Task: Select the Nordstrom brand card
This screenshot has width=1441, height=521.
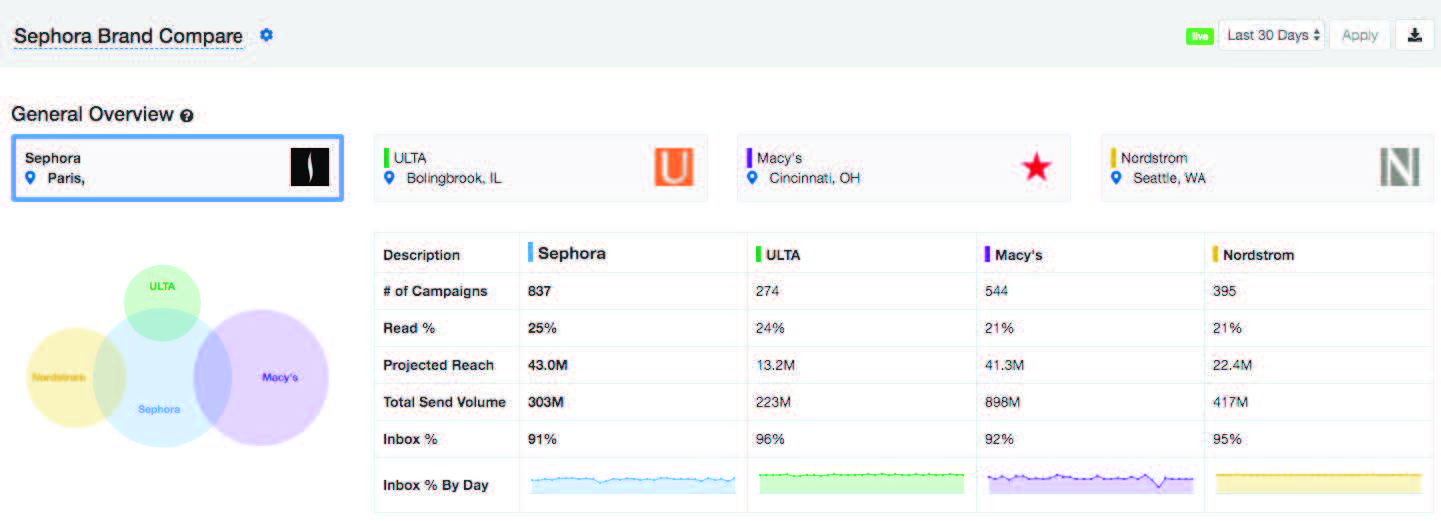Action: pos(1267,168)
